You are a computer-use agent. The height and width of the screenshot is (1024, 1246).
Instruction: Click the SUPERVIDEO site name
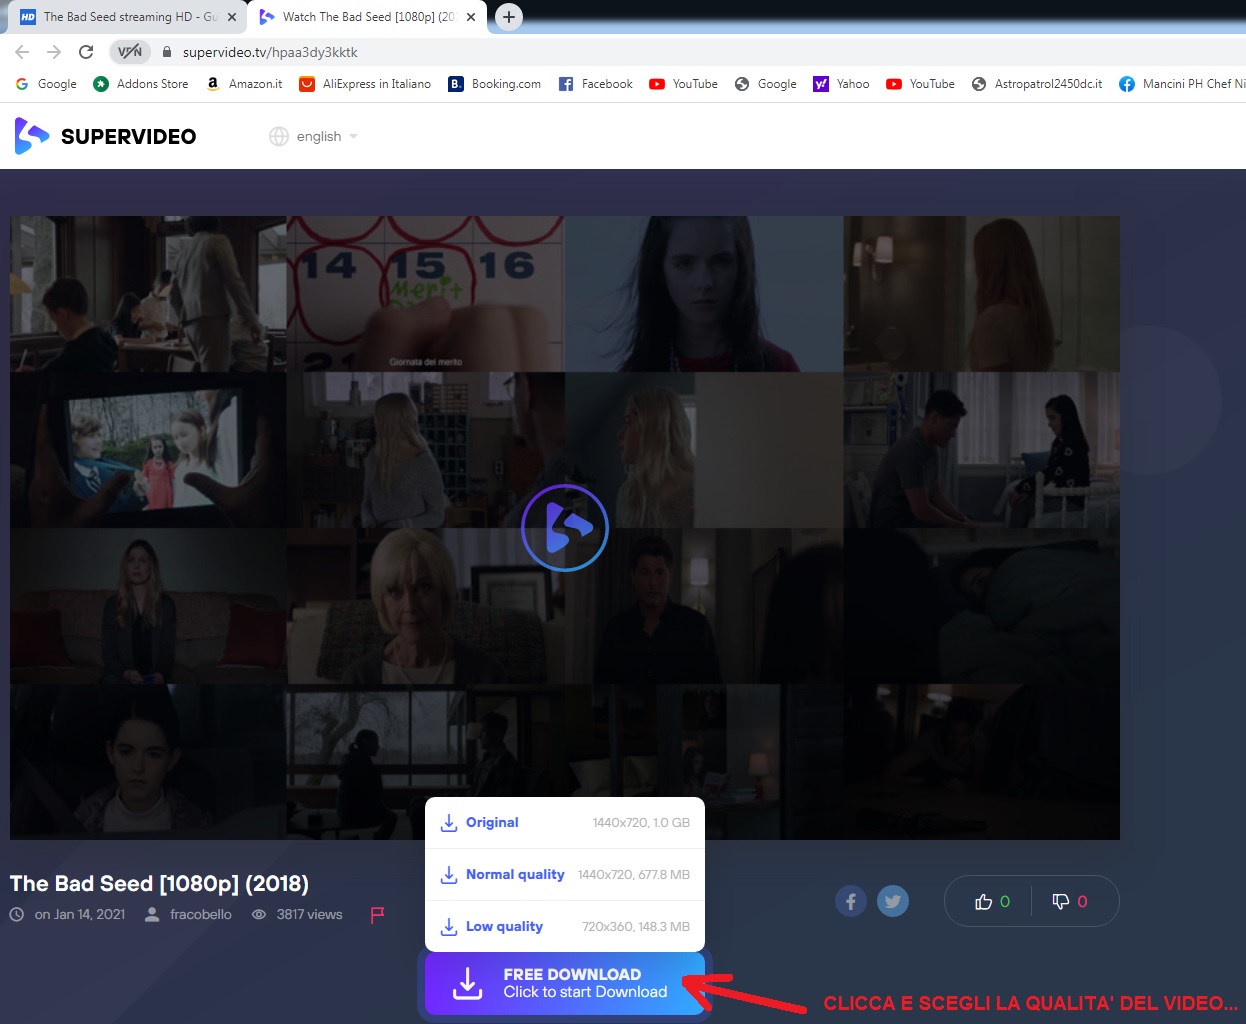click(x=128, y=137)
